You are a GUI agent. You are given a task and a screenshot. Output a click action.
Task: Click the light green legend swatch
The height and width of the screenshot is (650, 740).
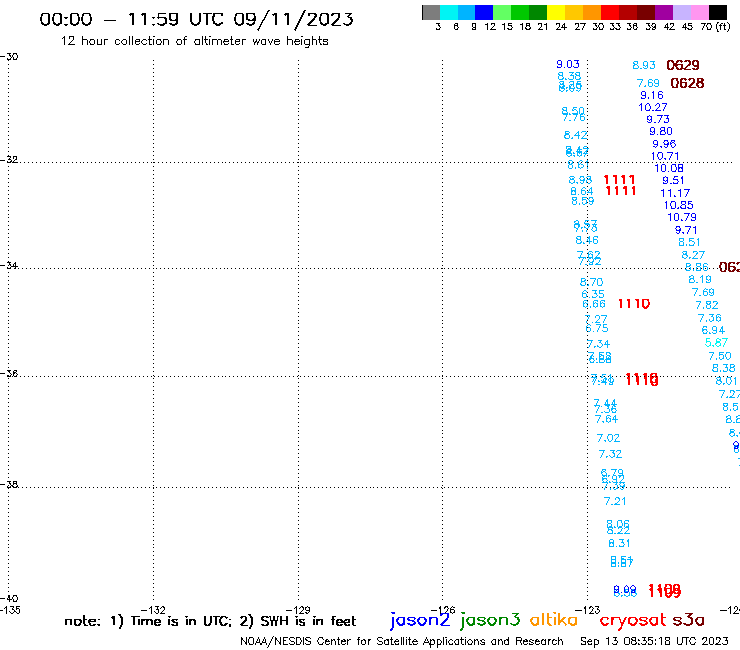pyautogui.click(x=502, y=12)
